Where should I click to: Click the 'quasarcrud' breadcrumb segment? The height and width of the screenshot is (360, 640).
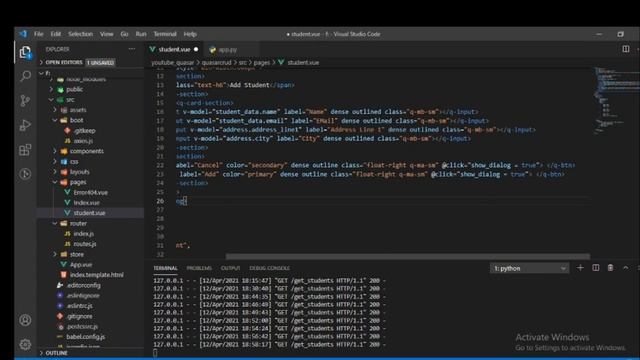[x=216, y=62]
